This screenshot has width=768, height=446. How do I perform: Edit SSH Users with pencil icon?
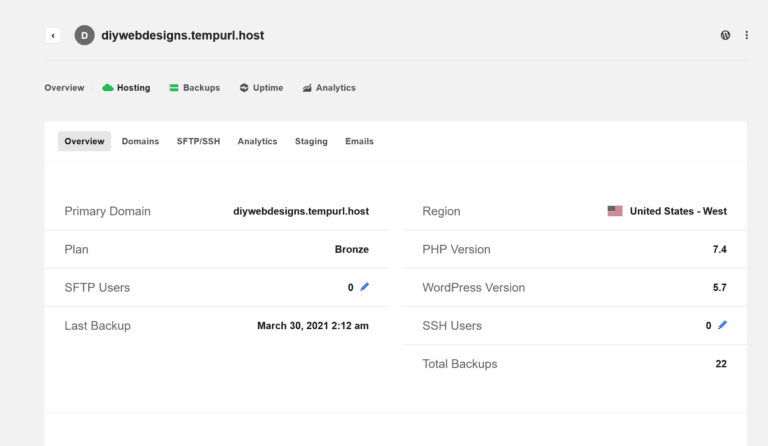pyautogui.click(x=722, y=325)
